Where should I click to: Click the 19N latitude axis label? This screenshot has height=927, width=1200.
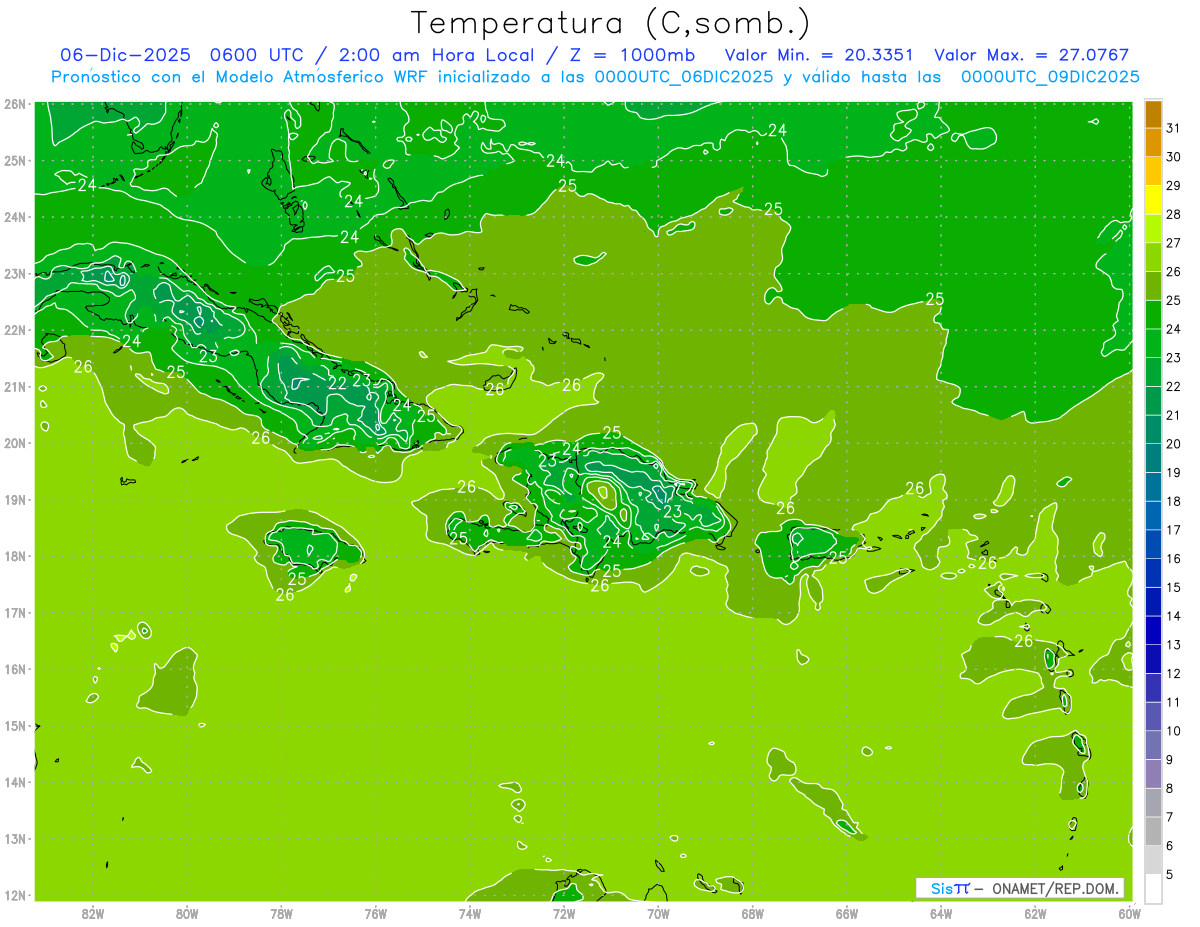14,500
